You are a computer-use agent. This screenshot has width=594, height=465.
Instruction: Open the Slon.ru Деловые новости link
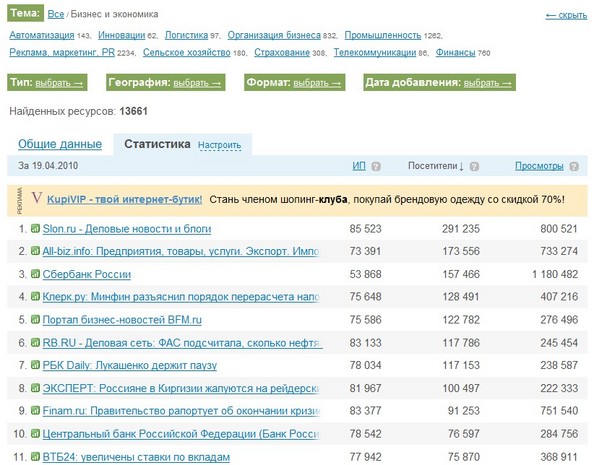(127, 229)
